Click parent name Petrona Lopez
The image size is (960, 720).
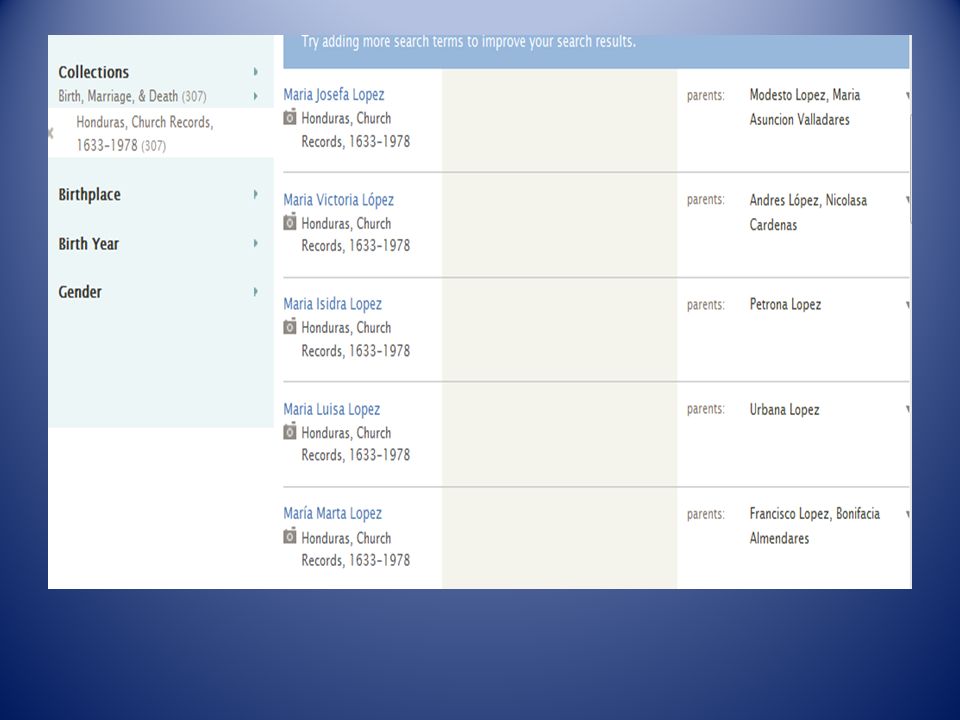tap(786, 304)
